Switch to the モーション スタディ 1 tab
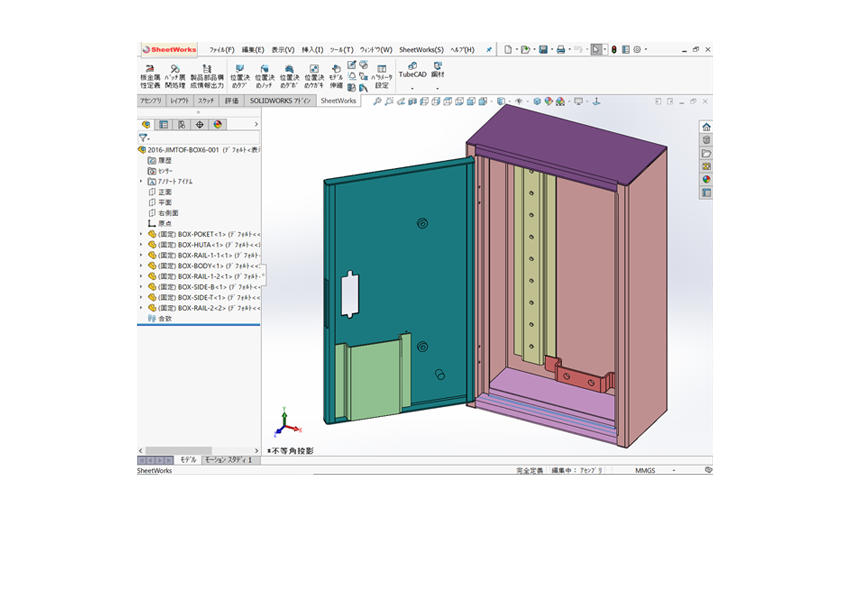This screenshot has height=600, width=850. [x=228, y=460]
